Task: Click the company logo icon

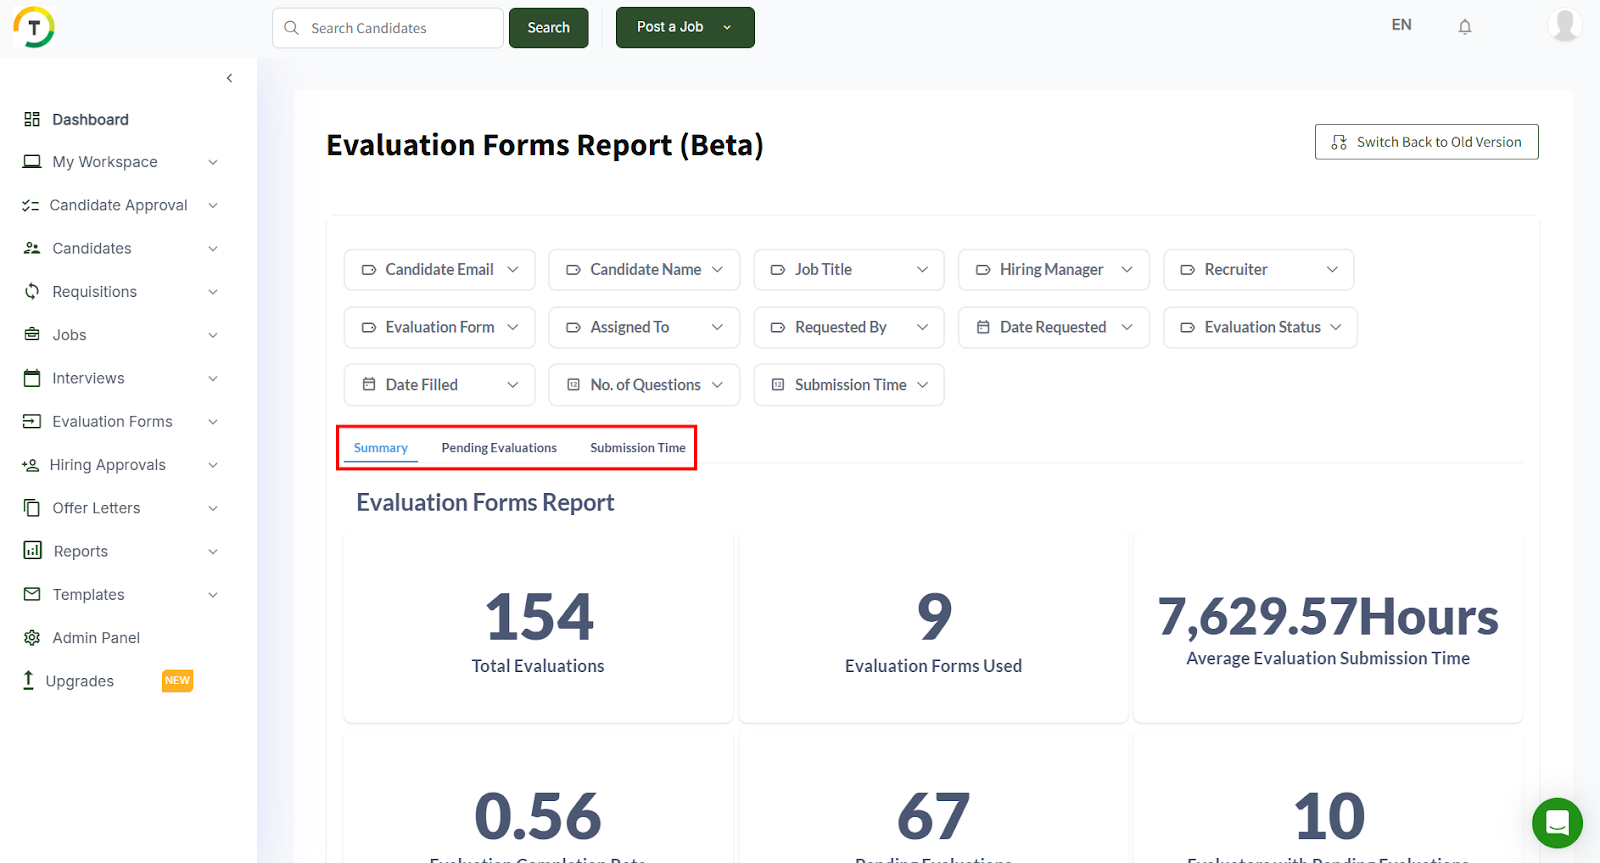Action: point(34,27)
